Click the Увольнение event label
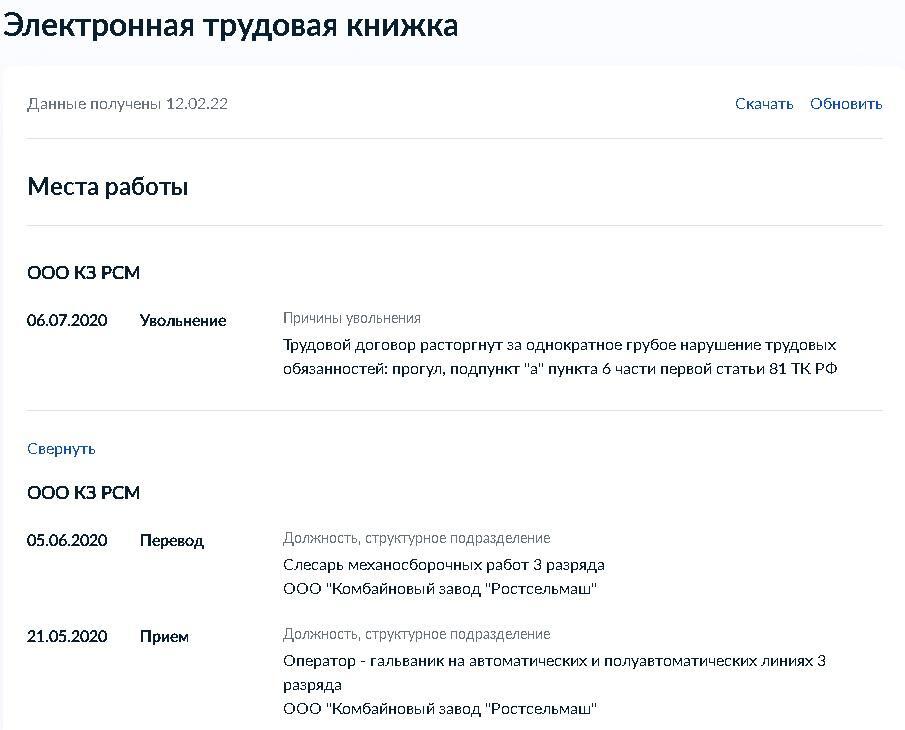The height and width of the screenshot is (730, 905). pyautogui.click(x=183, y=321)
